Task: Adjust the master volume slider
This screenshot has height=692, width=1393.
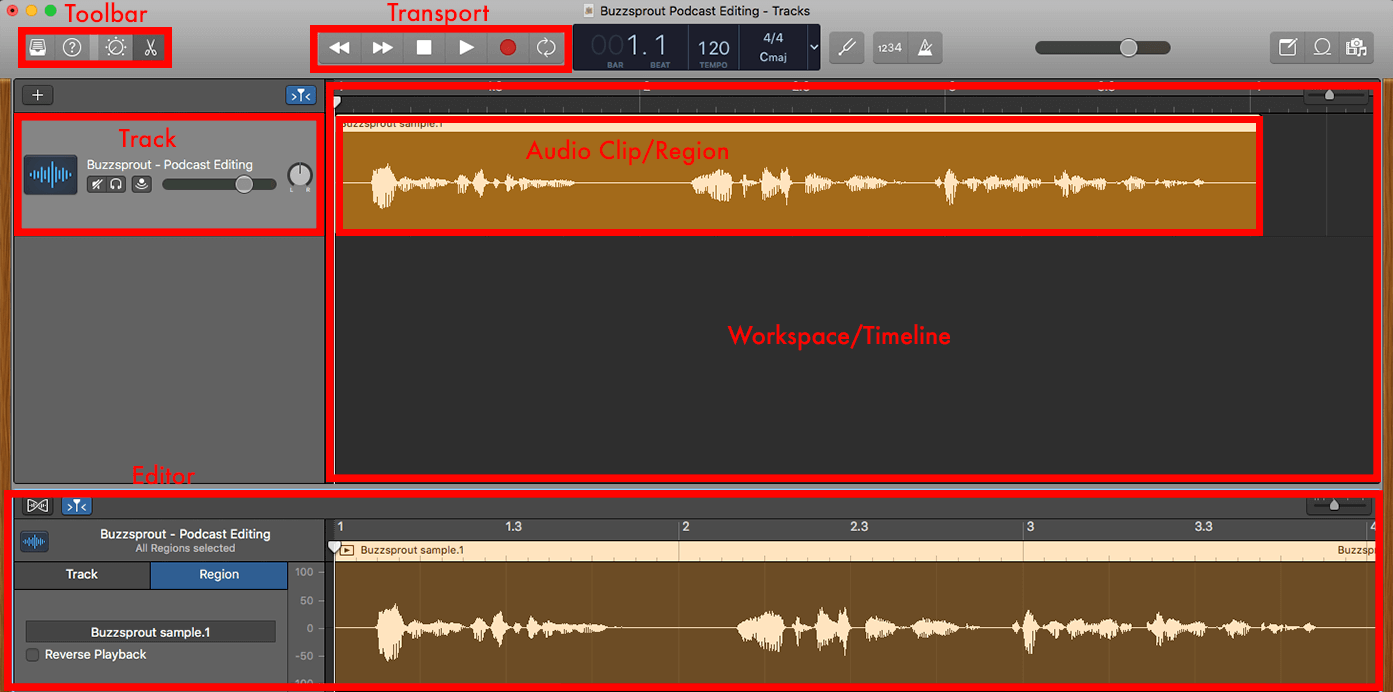Action: (1128, 46)
